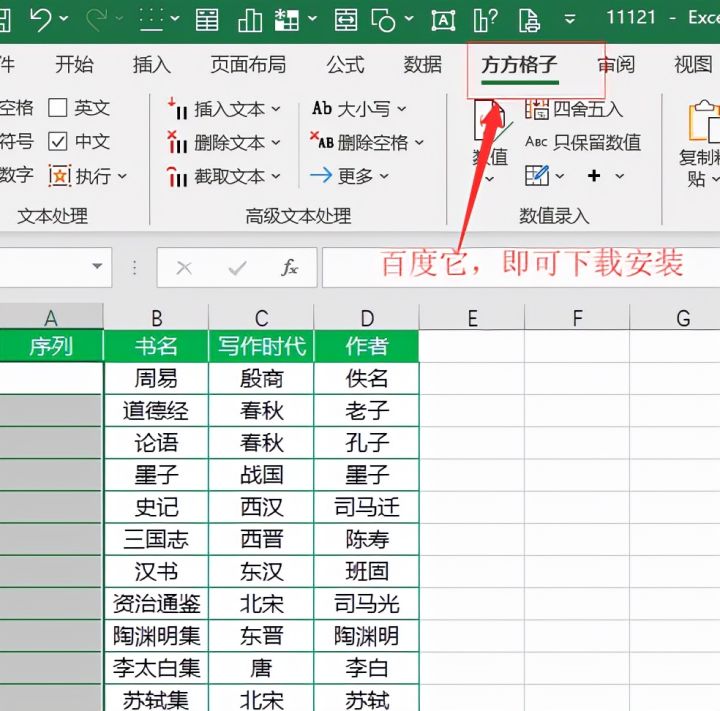Click the 写作时代 header cell
The width and height of the screenshot is (720, 711).
click(261, 346)
